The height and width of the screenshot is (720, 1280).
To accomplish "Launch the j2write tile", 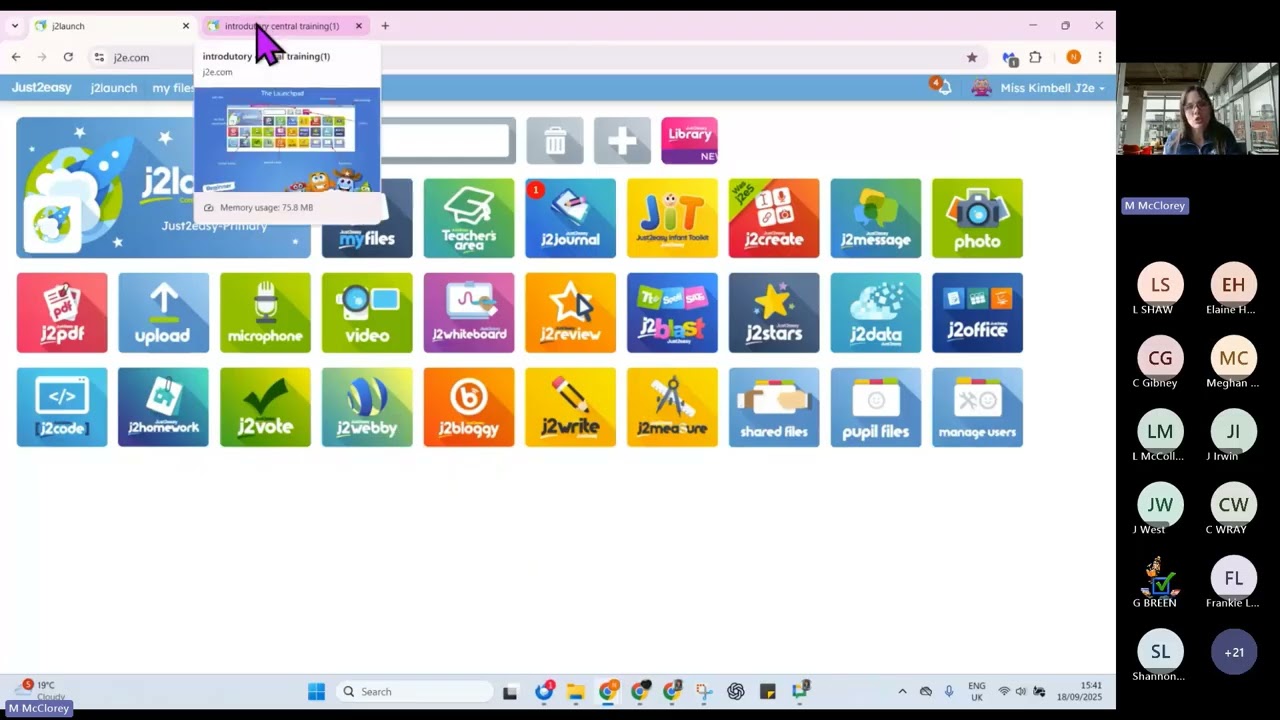I will 570,407.
